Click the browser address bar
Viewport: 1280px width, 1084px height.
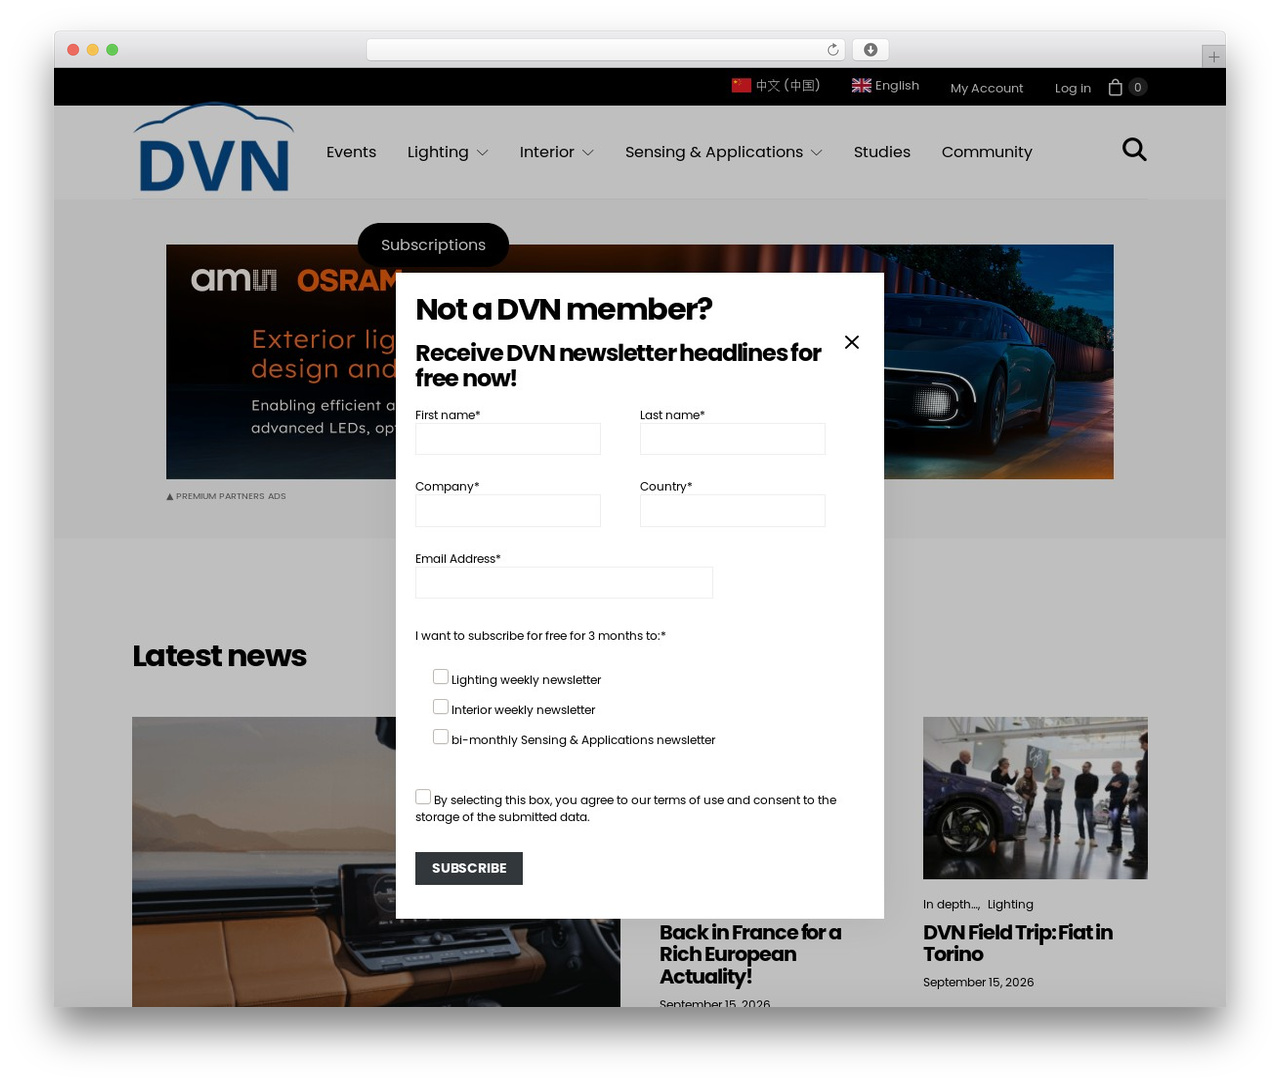click(x=605, y=50)
